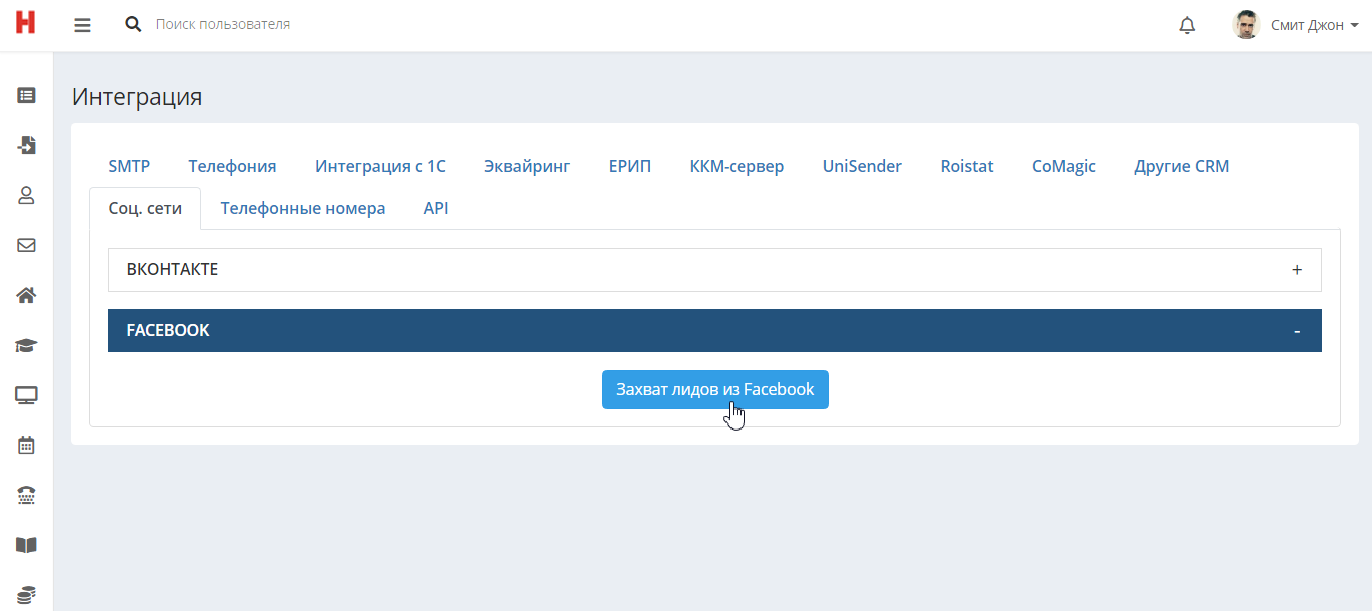Switch to the UniSender tab
The height and width of the screenshot is (611, 1372).
pyautogui.click(x=862, y=166)
